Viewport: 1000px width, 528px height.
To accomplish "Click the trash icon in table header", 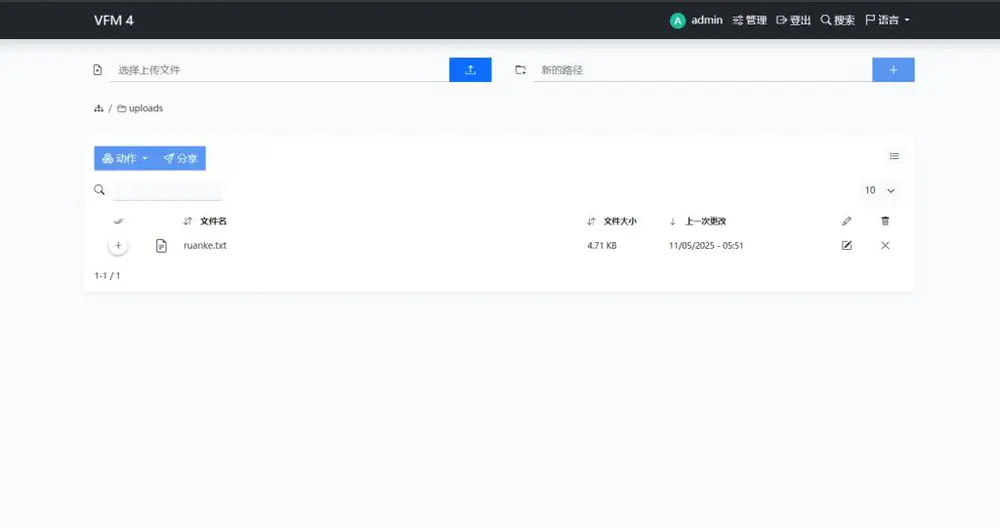I will (885, 221).
